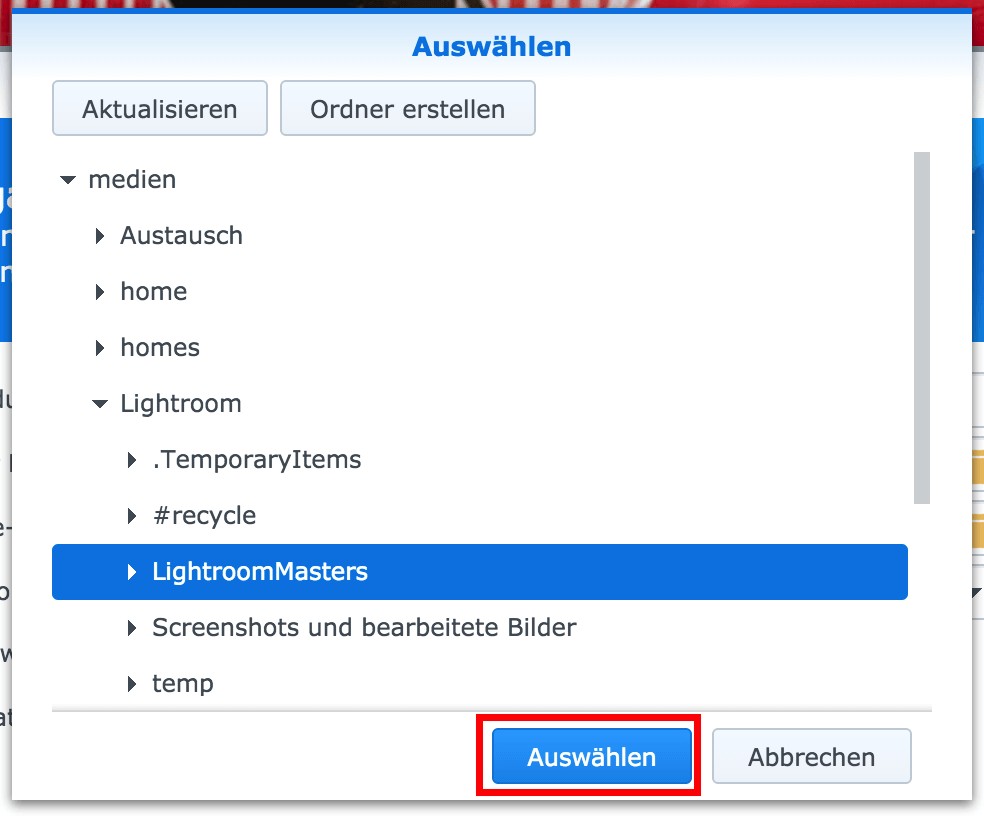This screenshot has height=816, width=984.
Task: Create a folder with Ordner erstellen
Action: (x=408, y=108)
